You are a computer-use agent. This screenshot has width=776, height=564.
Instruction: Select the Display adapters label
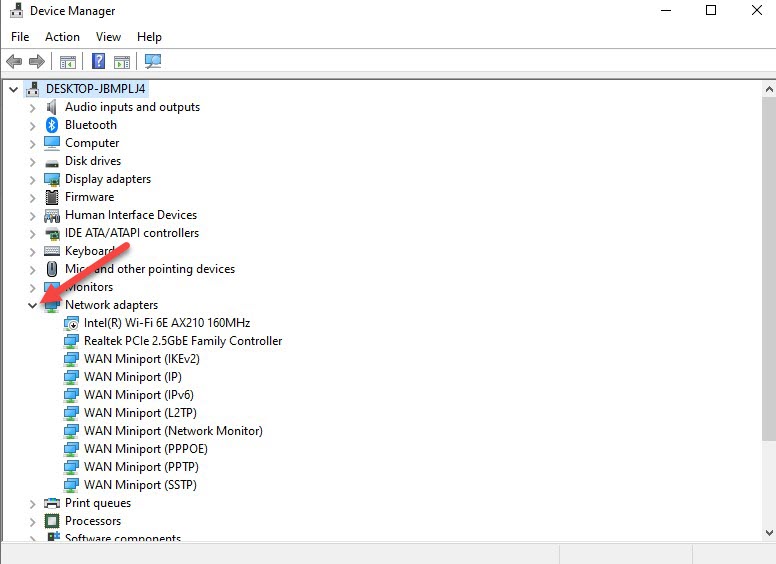108,179
